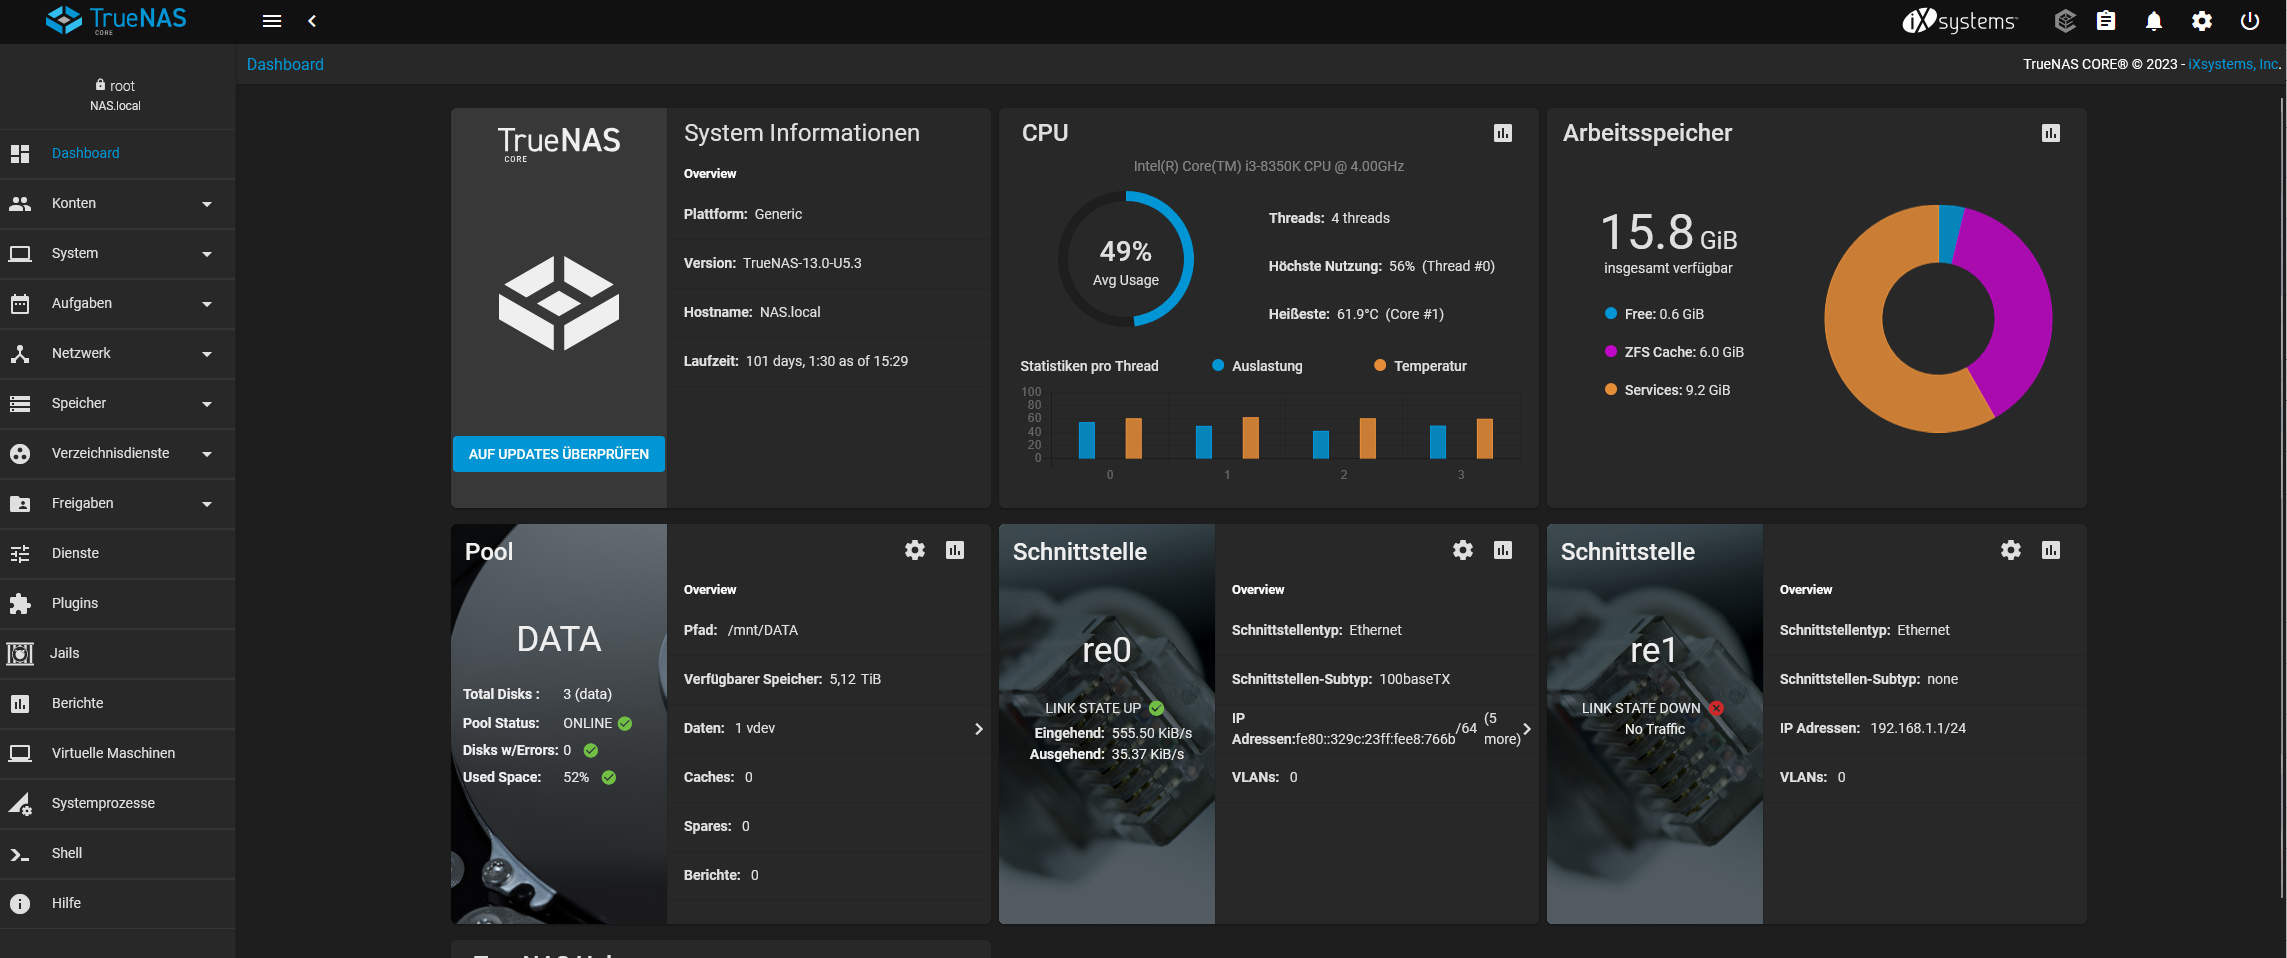Toggle the Temperatur legend in CPU chart
This screenshot has width=2287, height=958.
[1420, 365]
